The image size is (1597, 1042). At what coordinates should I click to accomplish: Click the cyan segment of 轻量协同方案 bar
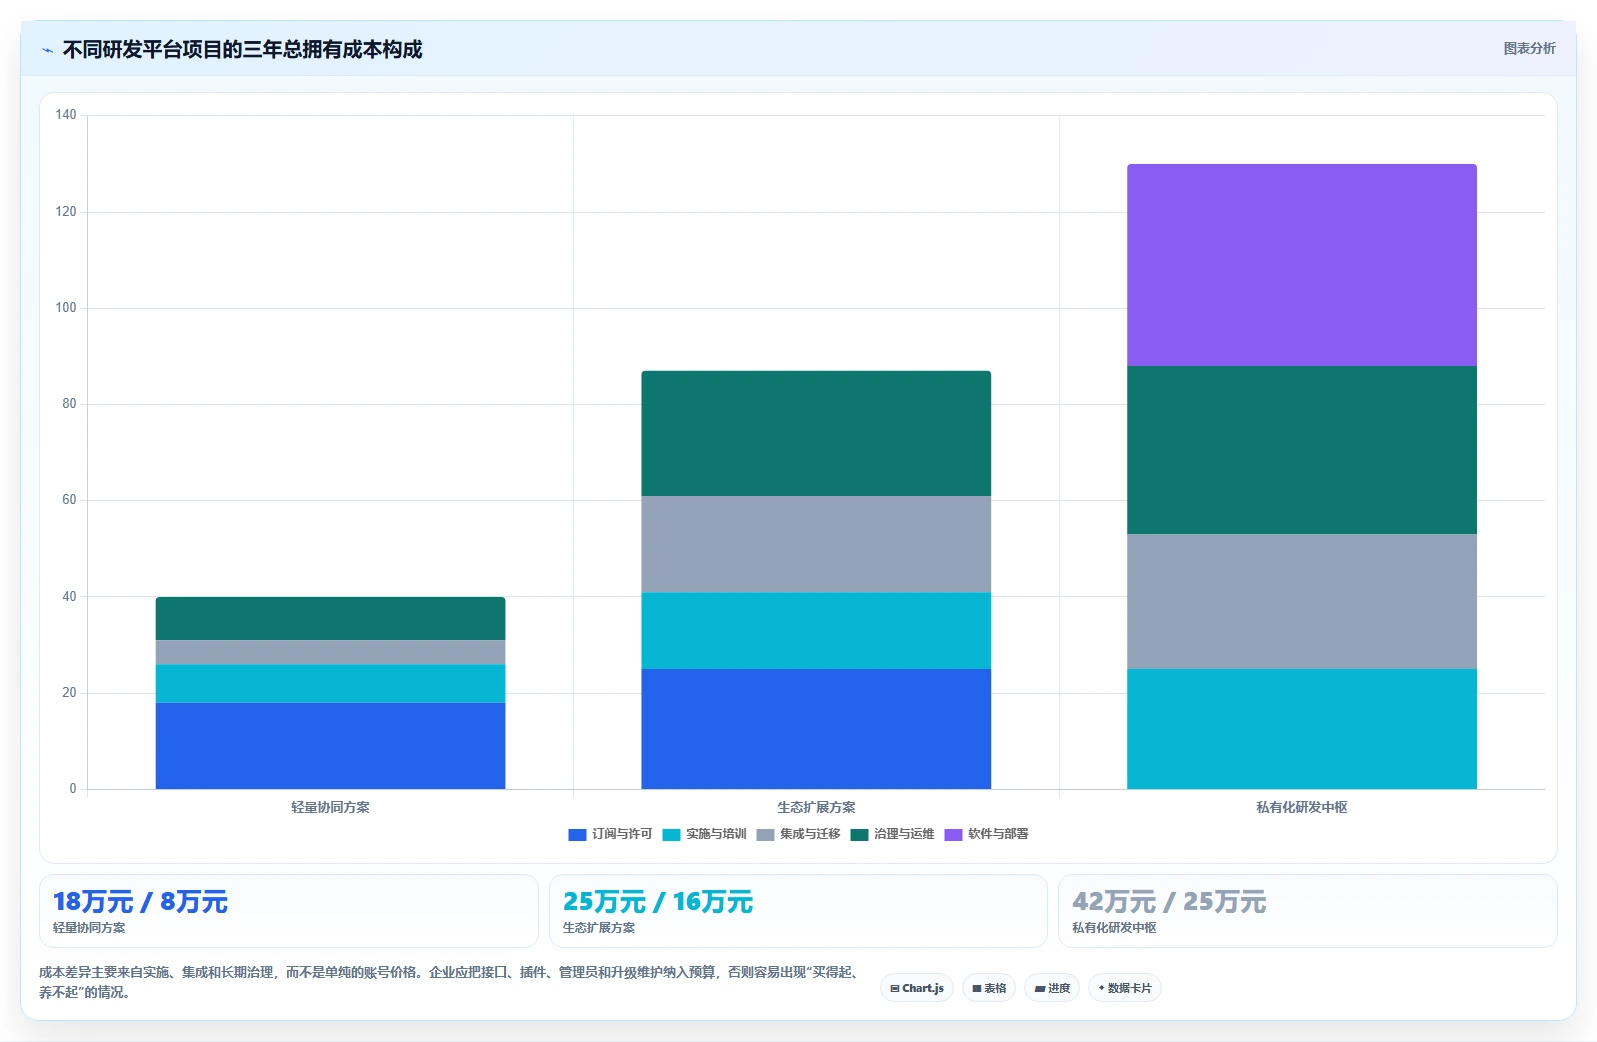click(x=330, y=683)
